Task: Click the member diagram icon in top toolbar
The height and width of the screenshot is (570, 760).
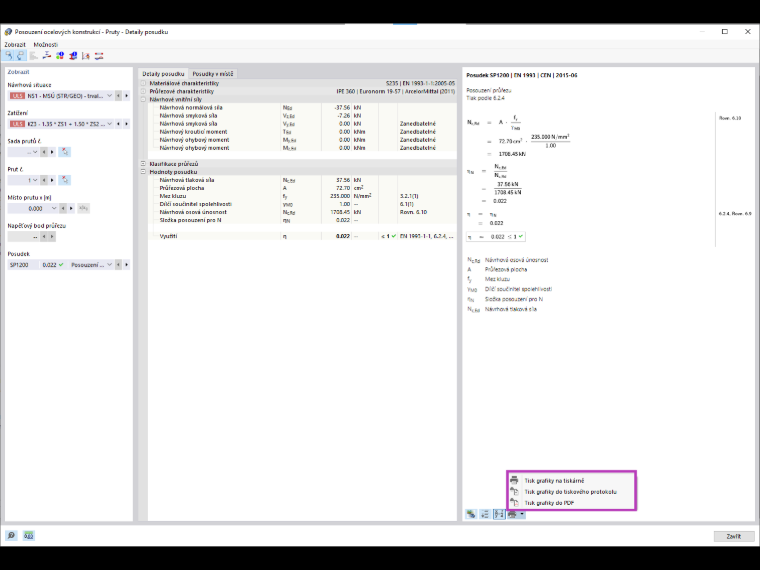Action: 47,56
